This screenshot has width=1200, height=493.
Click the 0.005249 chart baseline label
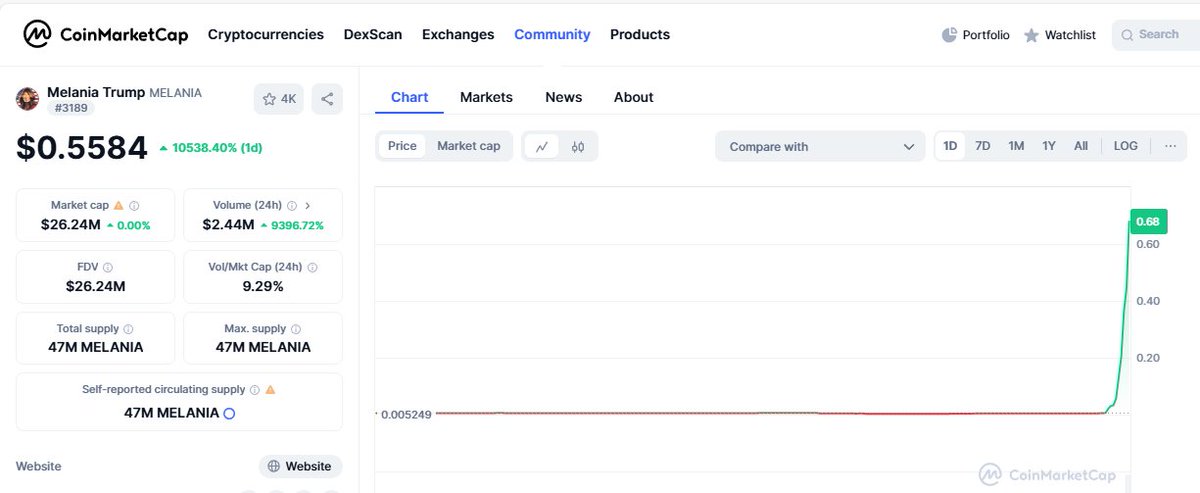pyautogui.click(x=406, y=414)
